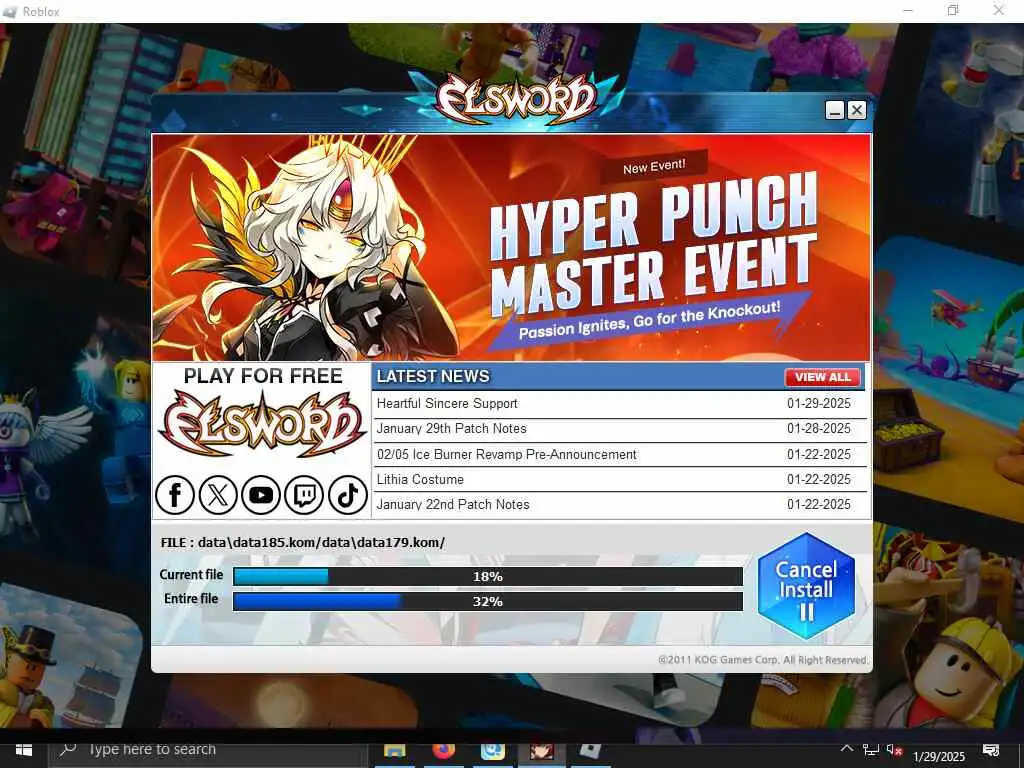Minimize the Elsword launcher window
The width and height of the screenshot is (1024, 768).
click(835, 110)
